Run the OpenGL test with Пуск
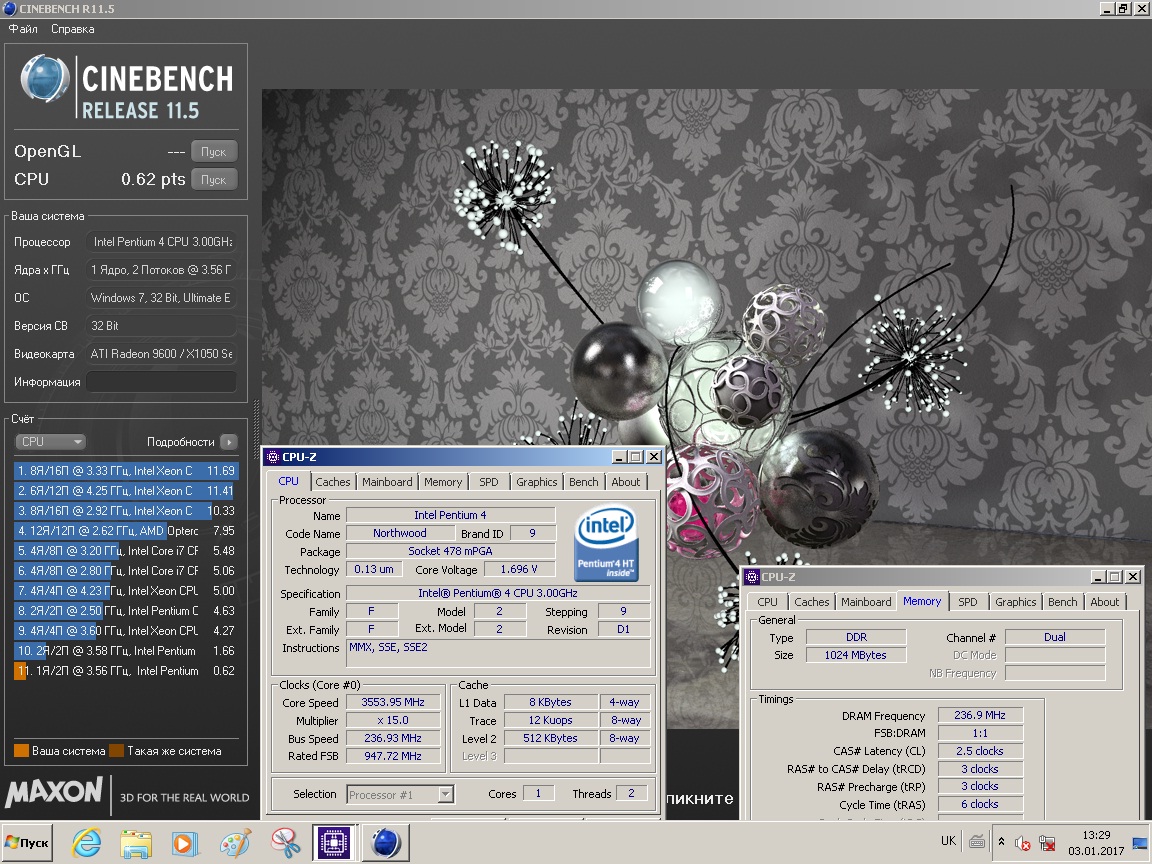The image size is (1152, 864). 214,151
